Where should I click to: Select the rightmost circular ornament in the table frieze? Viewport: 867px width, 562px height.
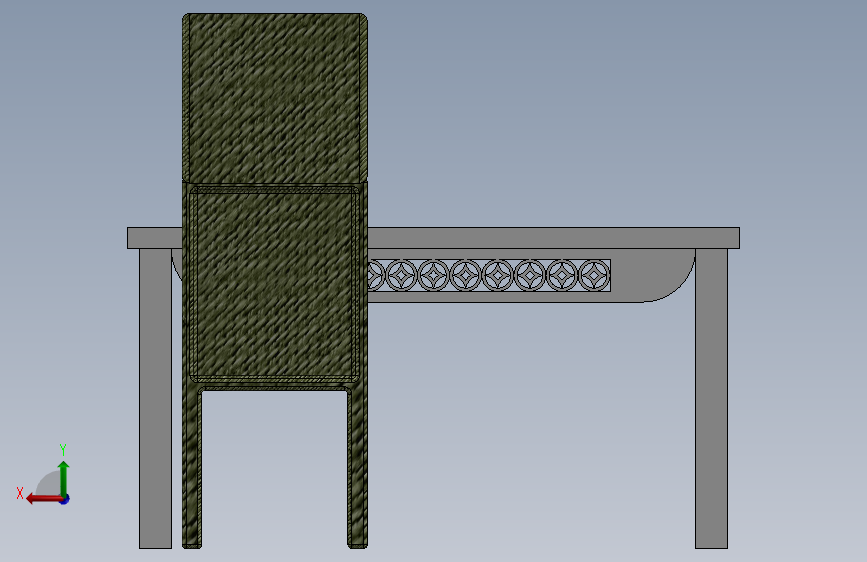[594, 275]
